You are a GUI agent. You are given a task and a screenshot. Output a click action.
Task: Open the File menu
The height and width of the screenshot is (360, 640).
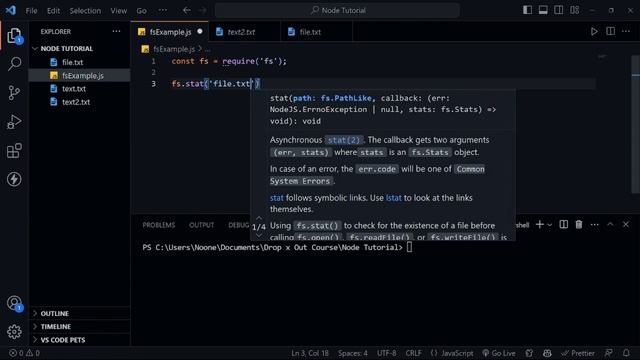[31, 10]
